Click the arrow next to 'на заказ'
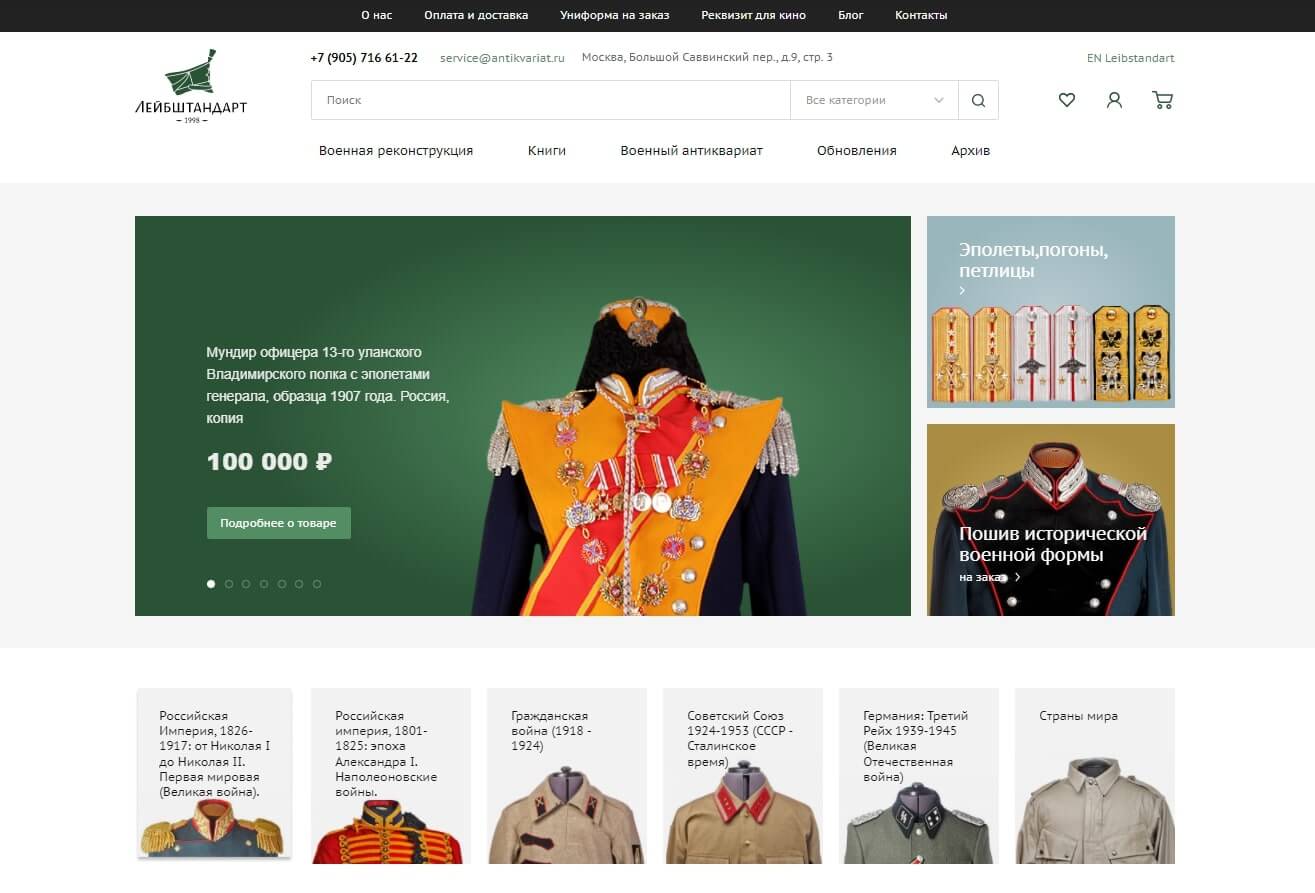The image size is (1315, 893). click(1017, 577)
